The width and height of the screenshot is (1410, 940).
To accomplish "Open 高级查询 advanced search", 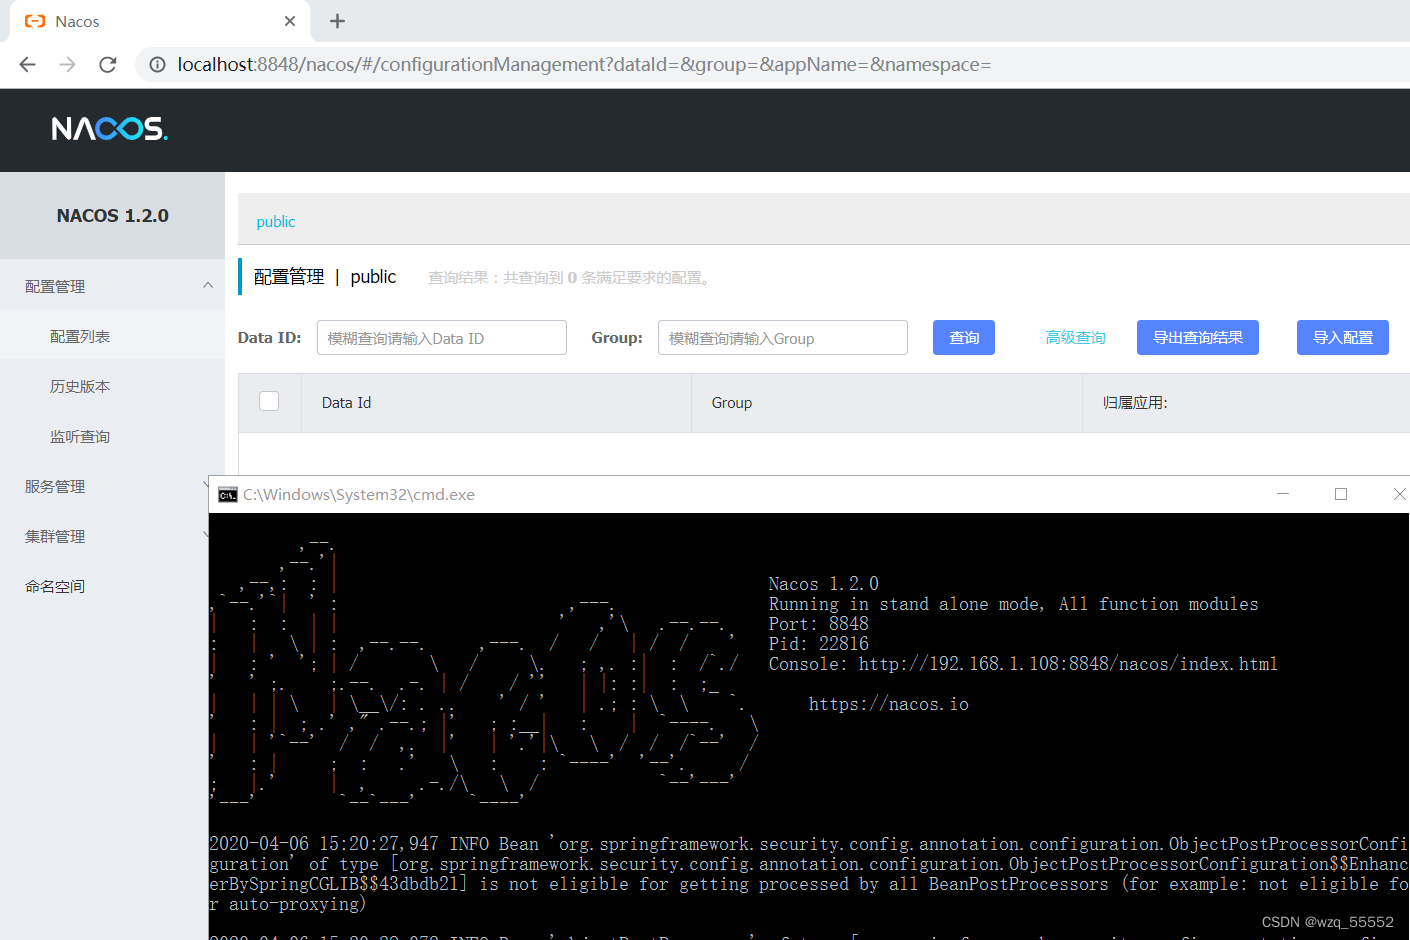I will click(x=1075, y=338).
